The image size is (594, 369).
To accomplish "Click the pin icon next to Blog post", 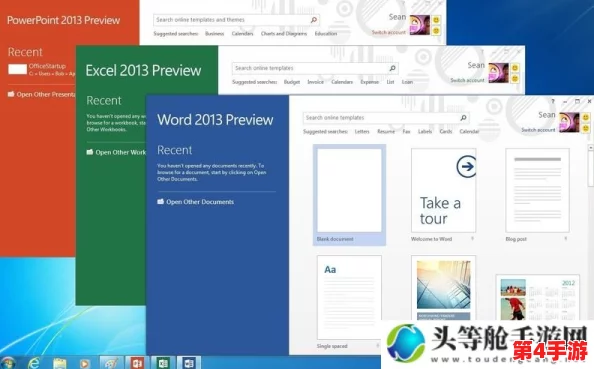I will click(x=566, y=239).
